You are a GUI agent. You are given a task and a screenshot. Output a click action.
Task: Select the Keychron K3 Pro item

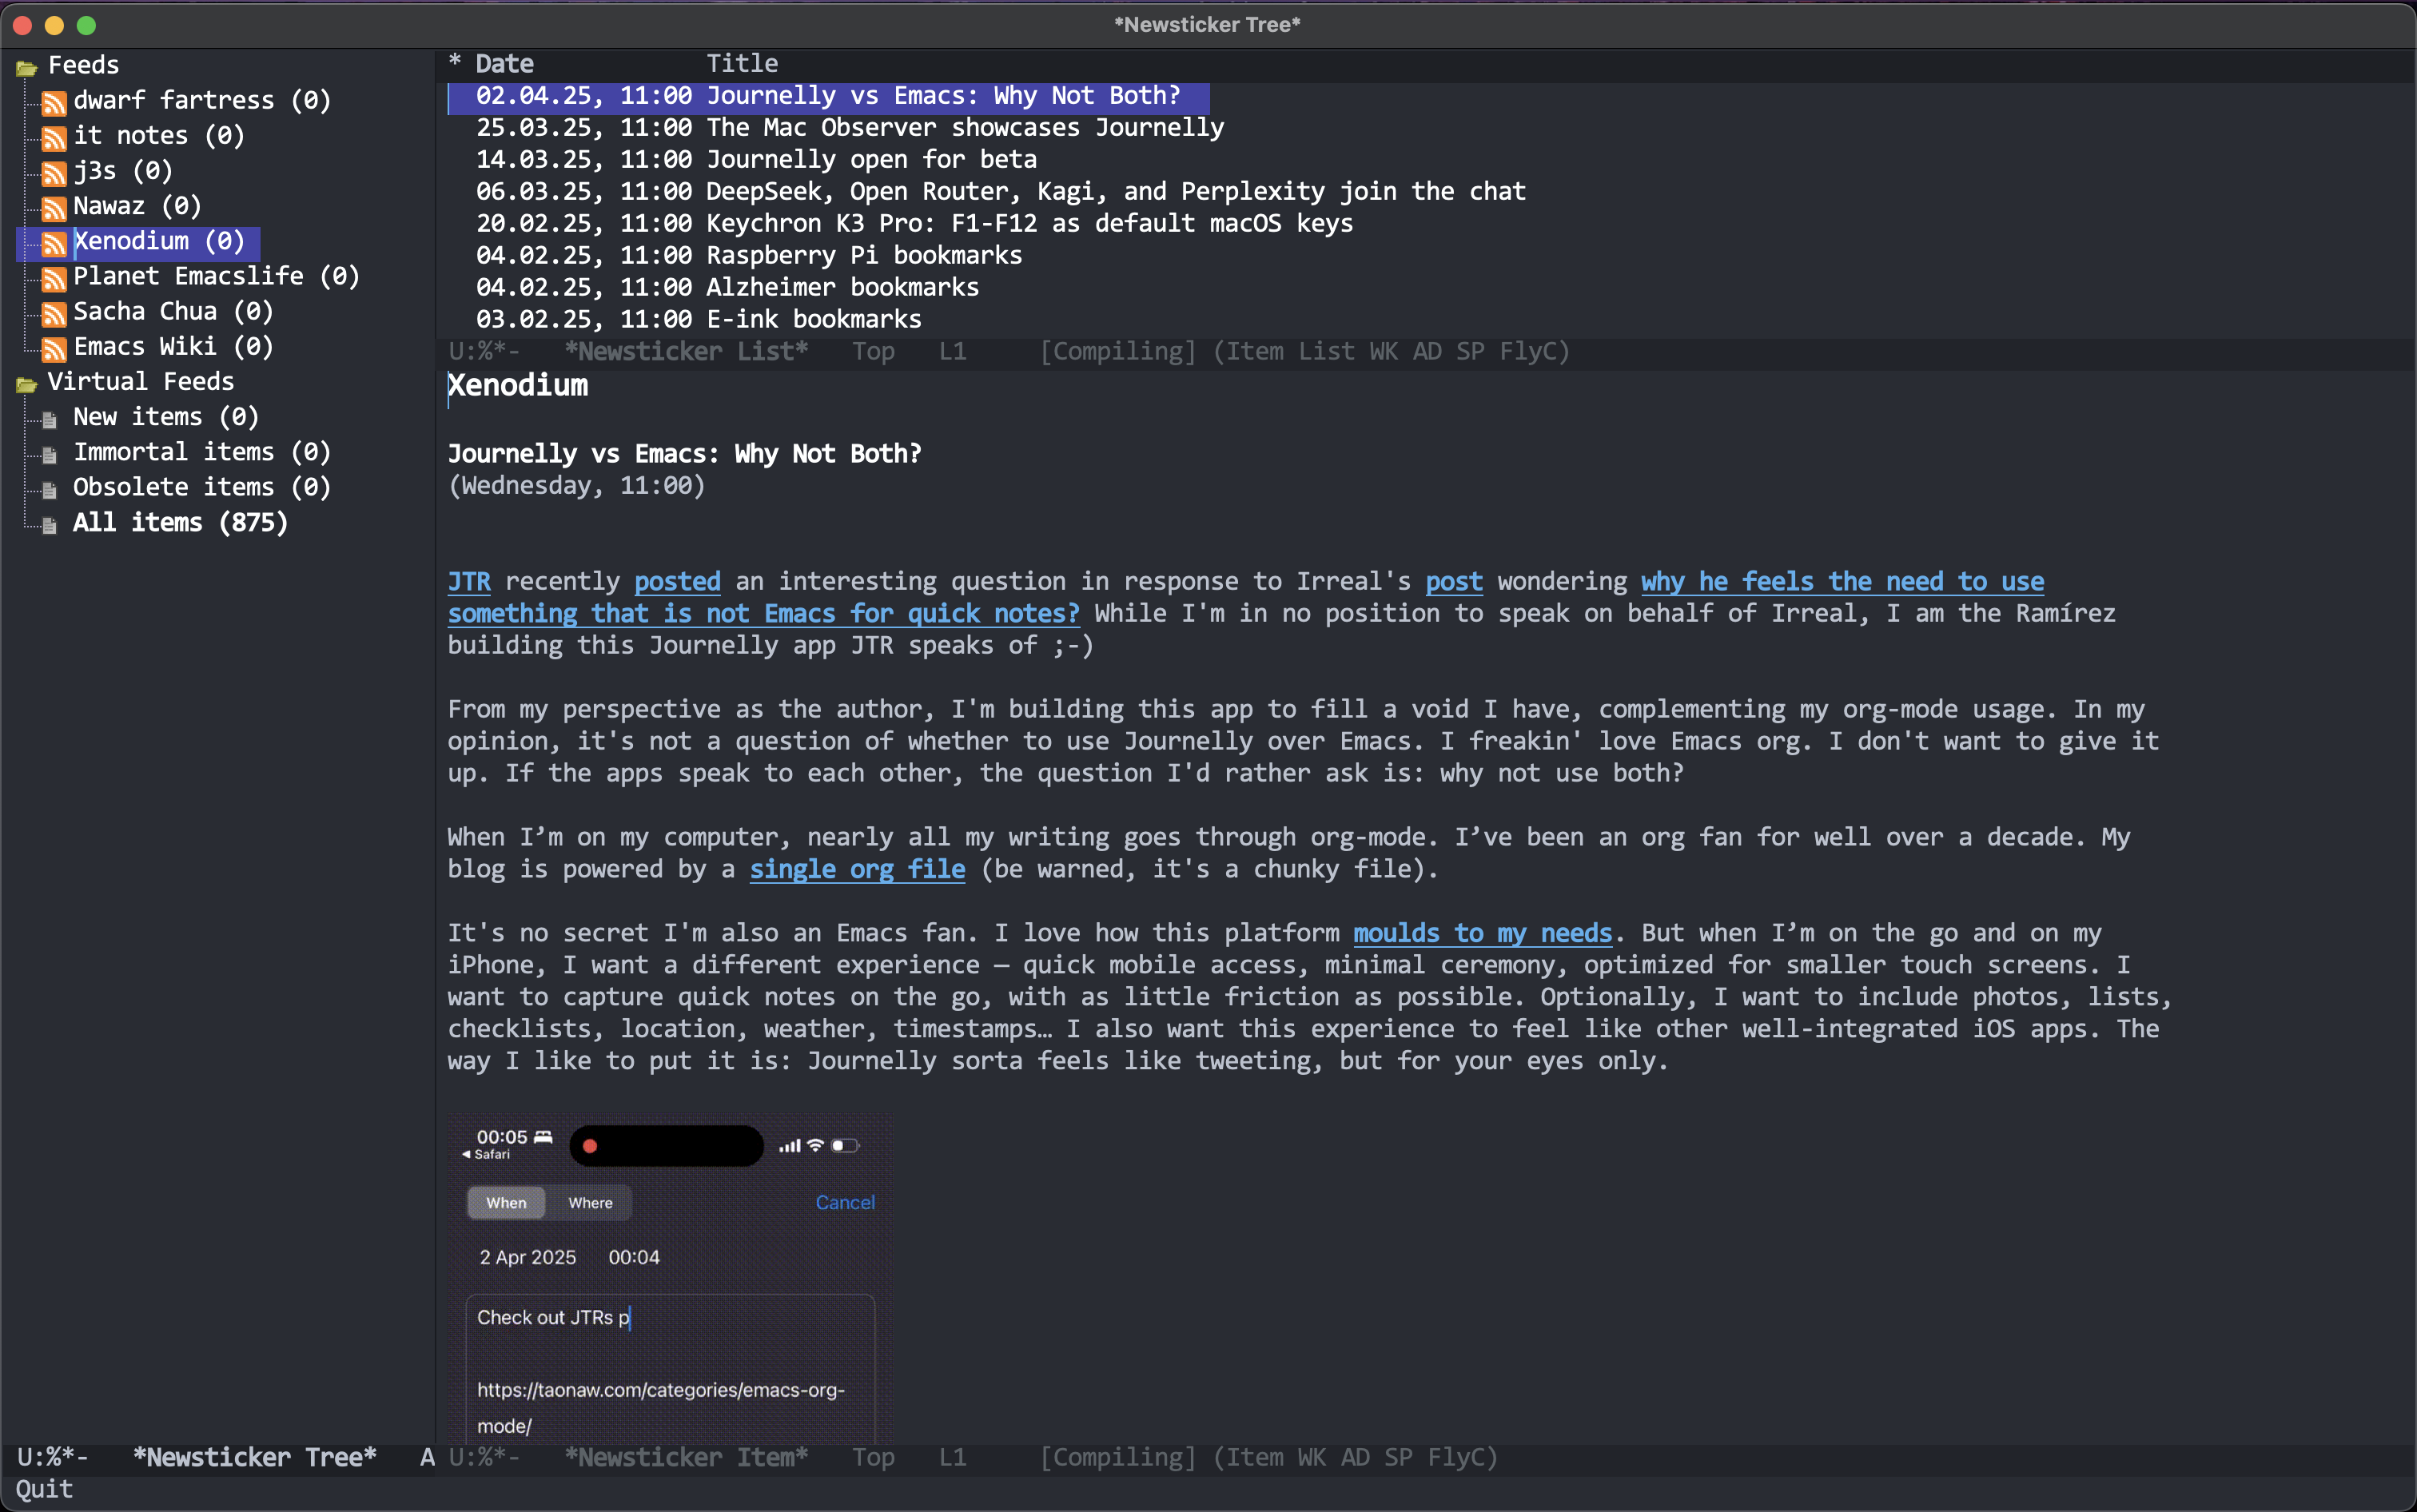pos(915,224)
